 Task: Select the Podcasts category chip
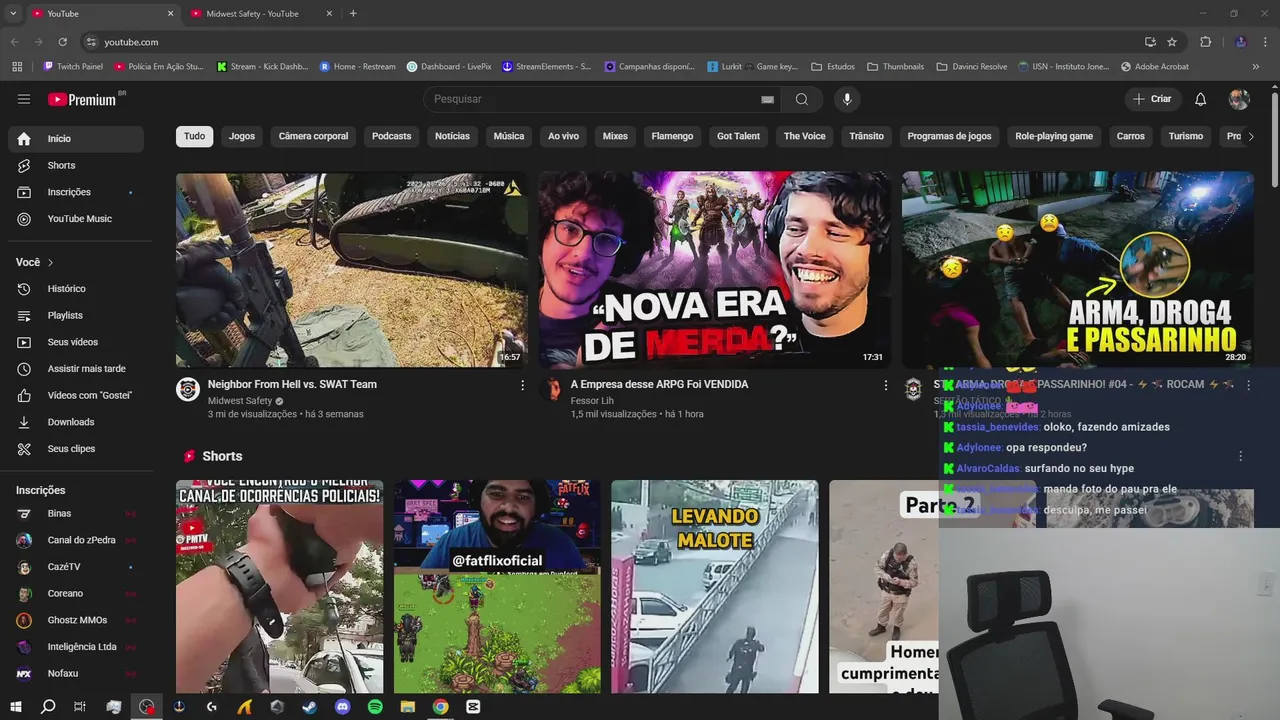pos(391,136)
